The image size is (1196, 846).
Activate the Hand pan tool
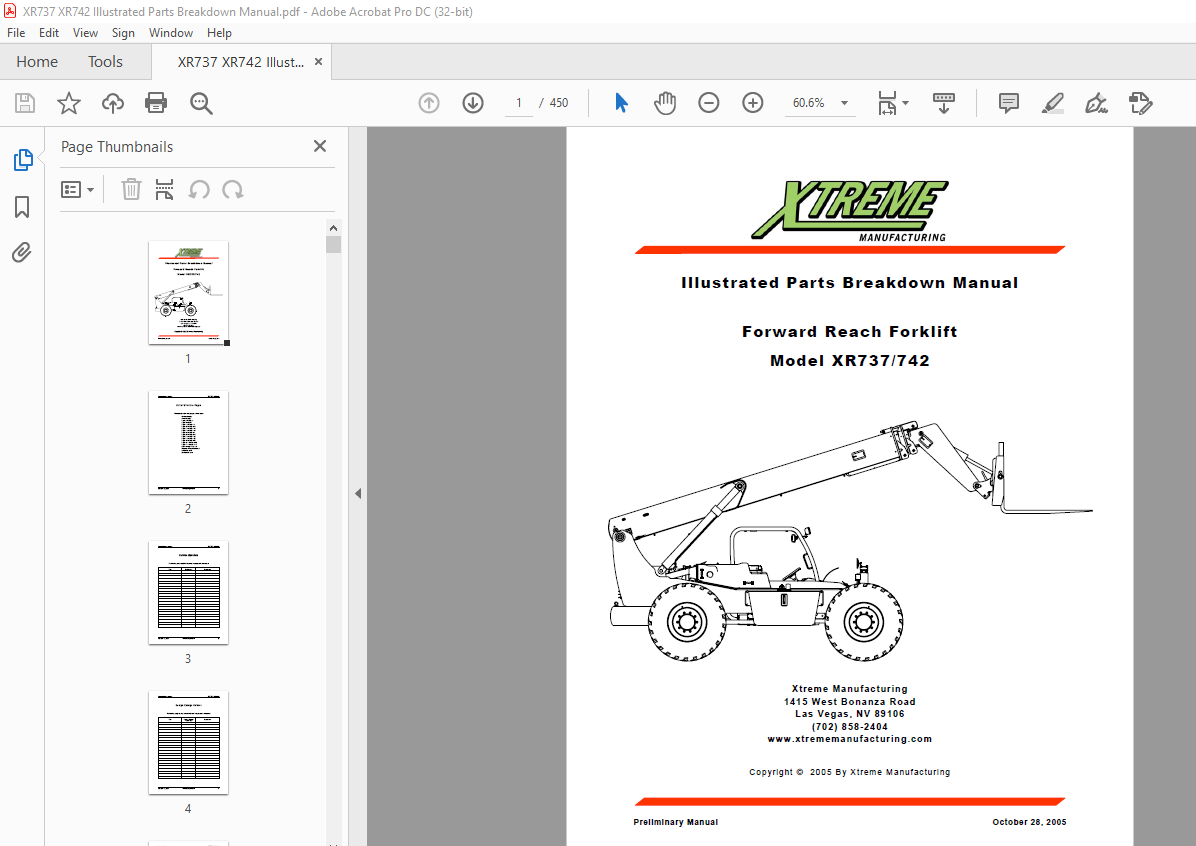pyautogui.click(x=665, y=103)
